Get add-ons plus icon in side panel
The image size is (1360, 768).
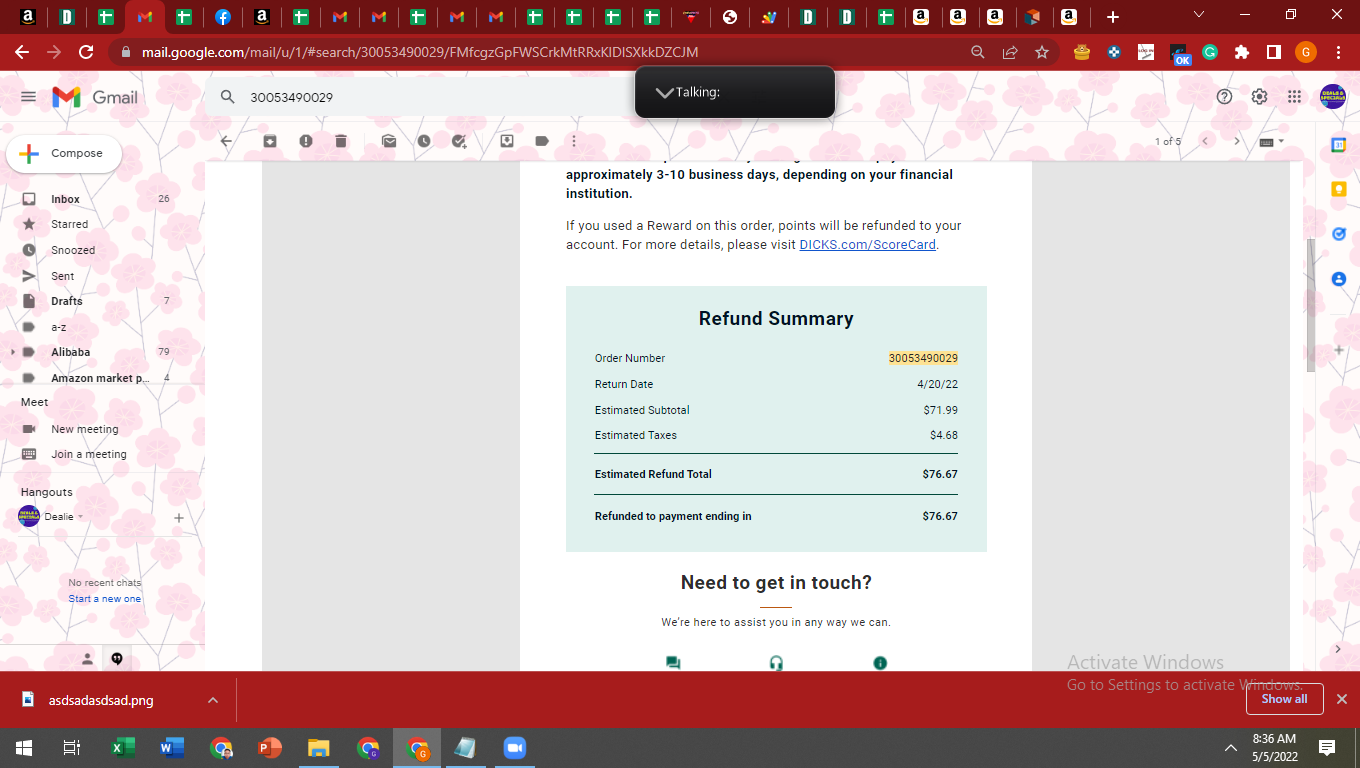[x=1339, y=350]
